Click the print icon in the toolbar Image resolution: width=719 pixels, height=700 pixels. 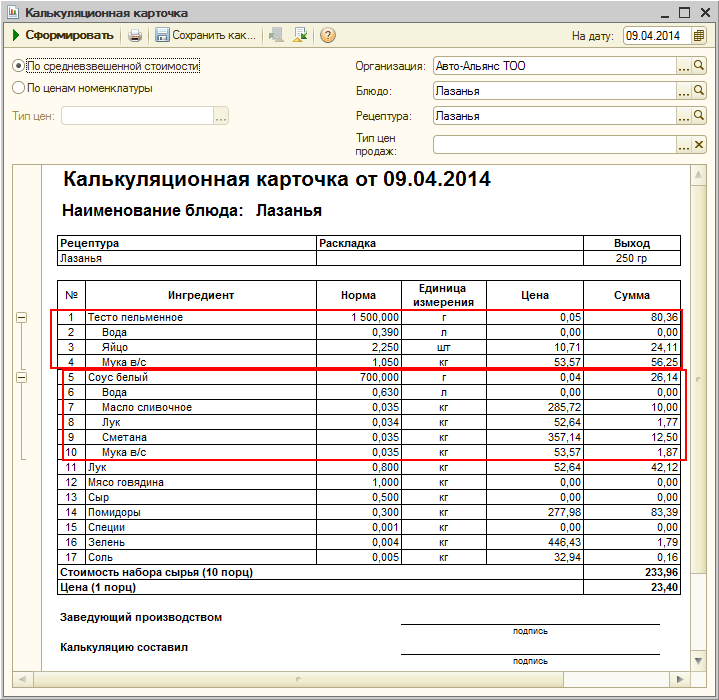click(135, 36)
